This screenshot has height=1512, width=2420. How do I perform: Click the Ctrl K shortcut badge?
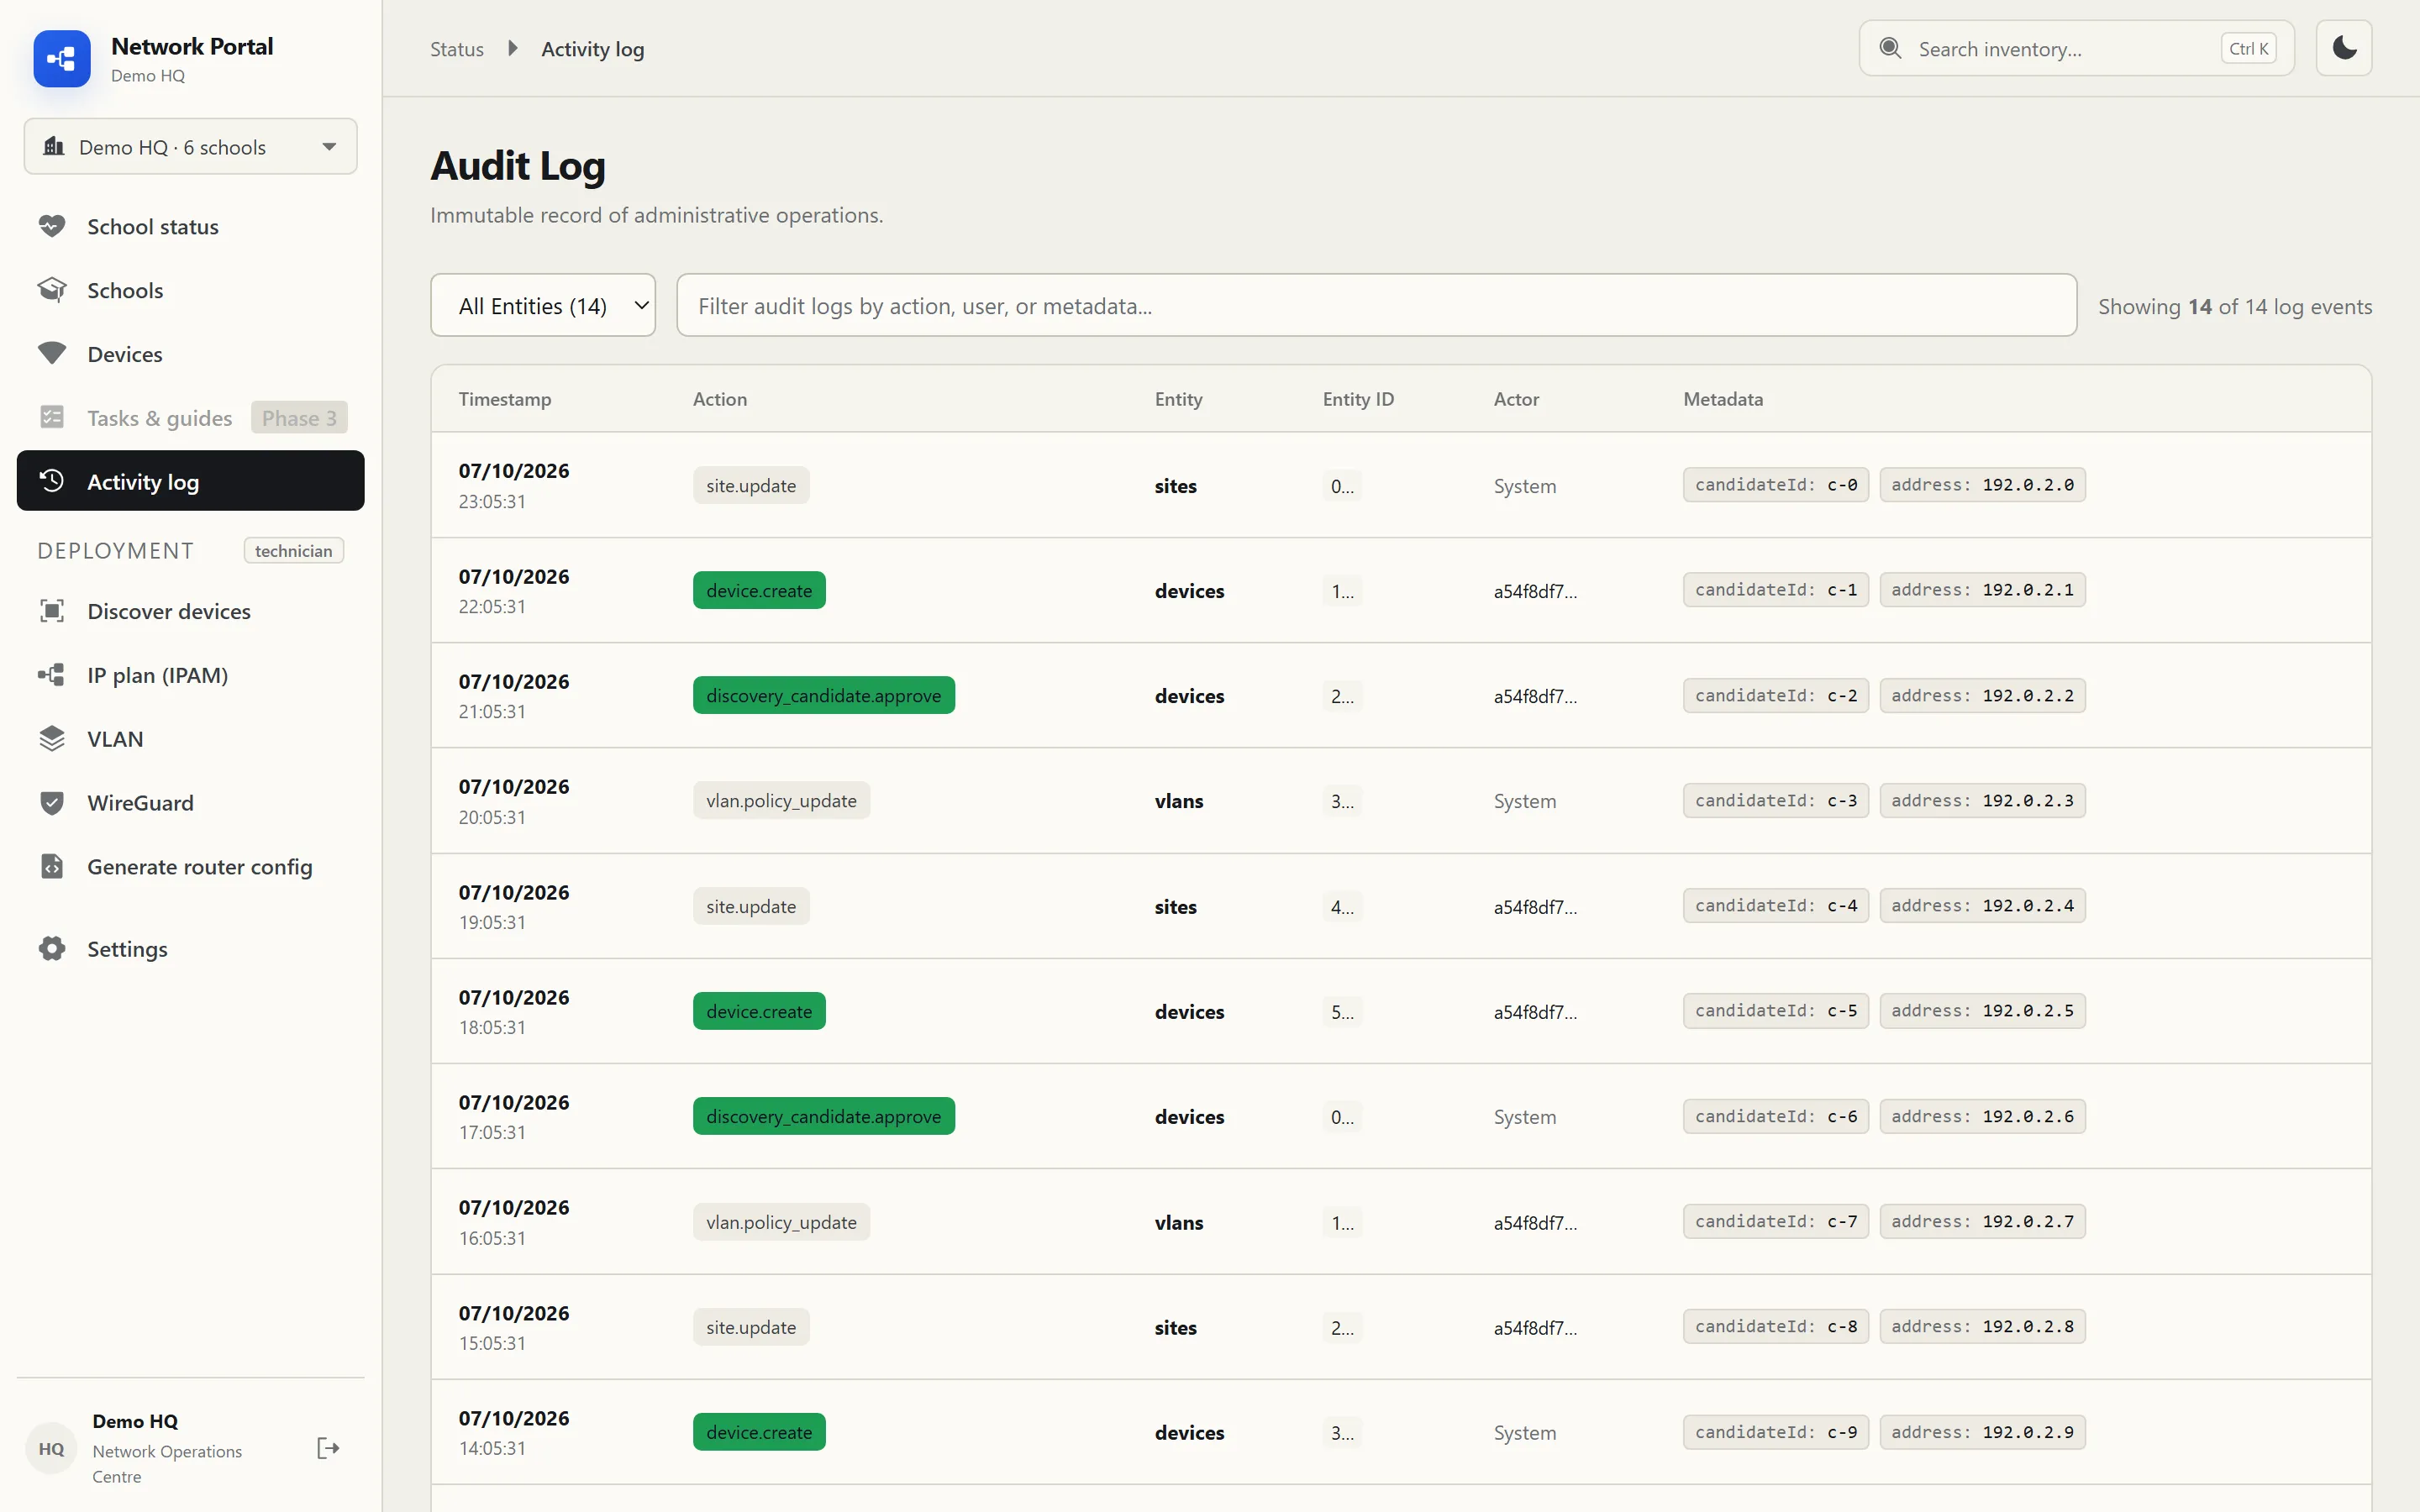2248,49
